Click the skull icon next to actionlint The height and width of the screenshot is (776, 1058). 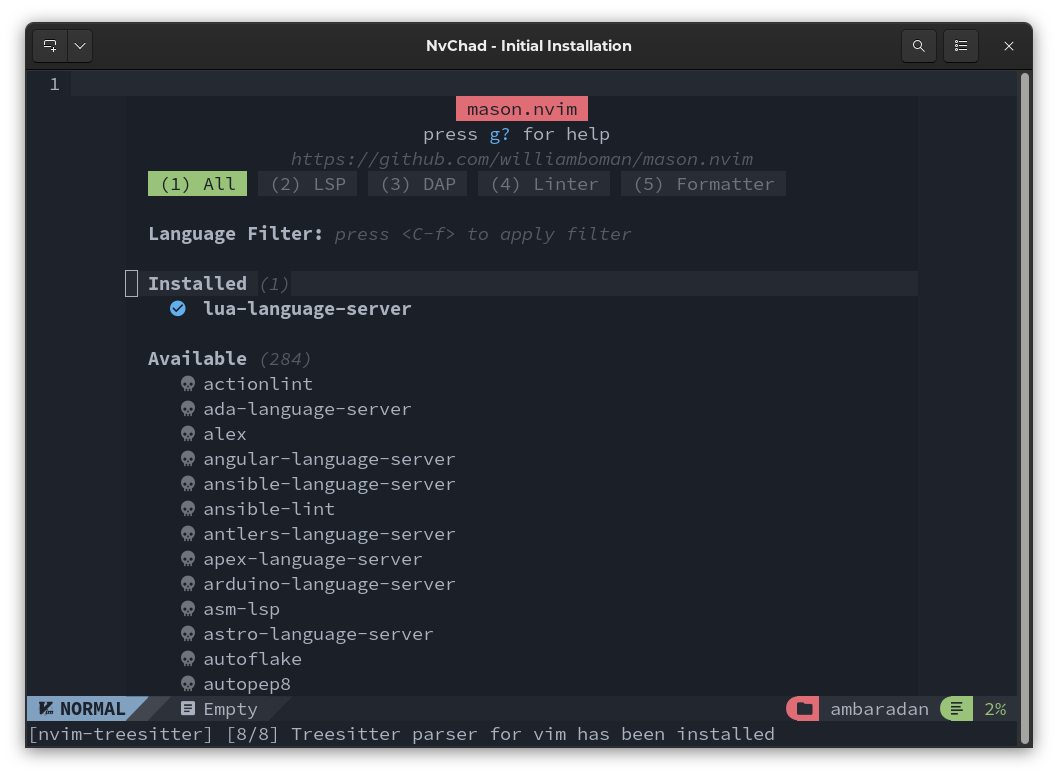[x=188, y=384]
